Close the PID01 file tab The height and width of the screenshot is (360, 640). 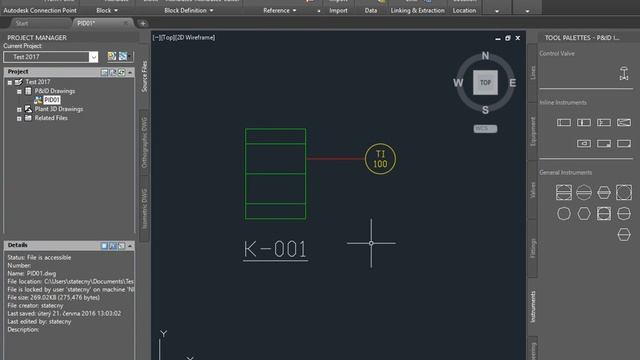(x=126, y=23)
